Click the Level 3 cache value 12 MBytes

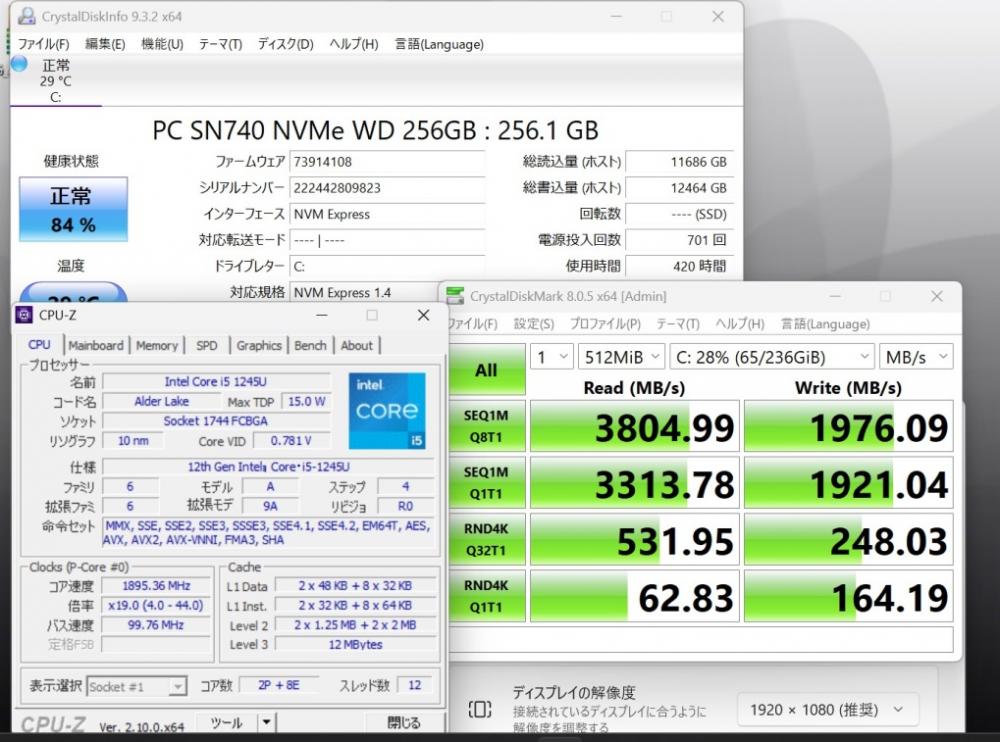[355, 644]
